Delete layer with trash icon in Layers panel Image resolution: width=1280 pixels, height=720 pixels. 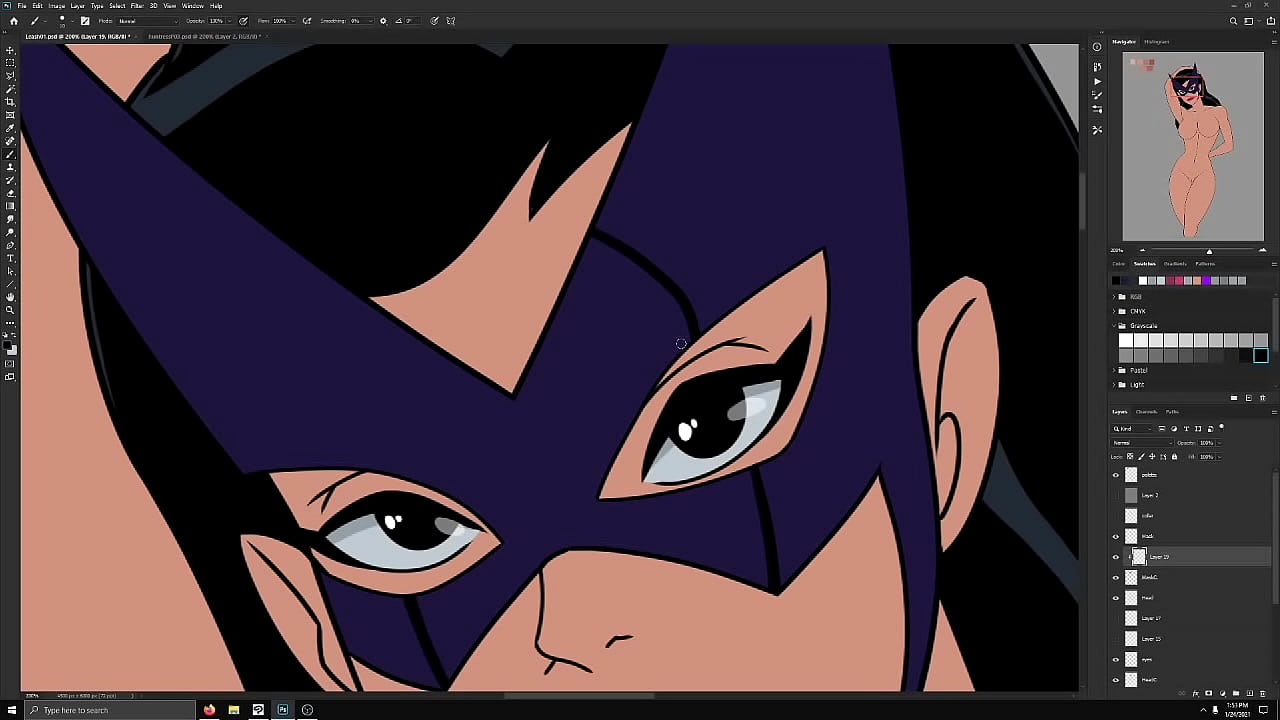1262,693
